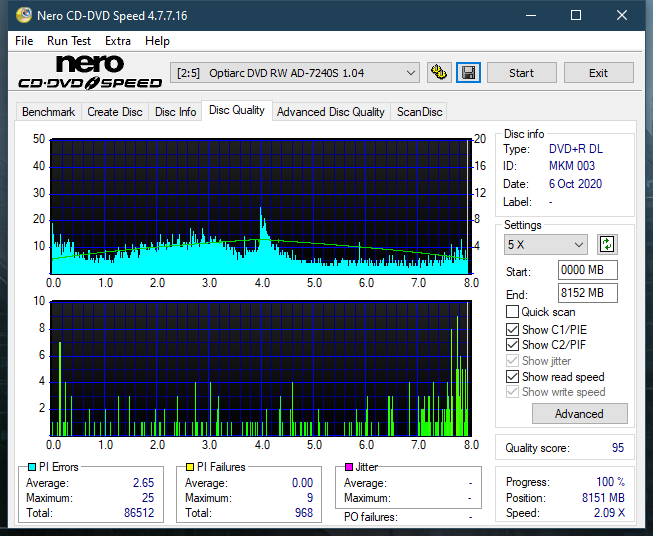Uncheck Show C2/PIF
The height and width of the screenshot is (536, 653).
click(512, 344)
